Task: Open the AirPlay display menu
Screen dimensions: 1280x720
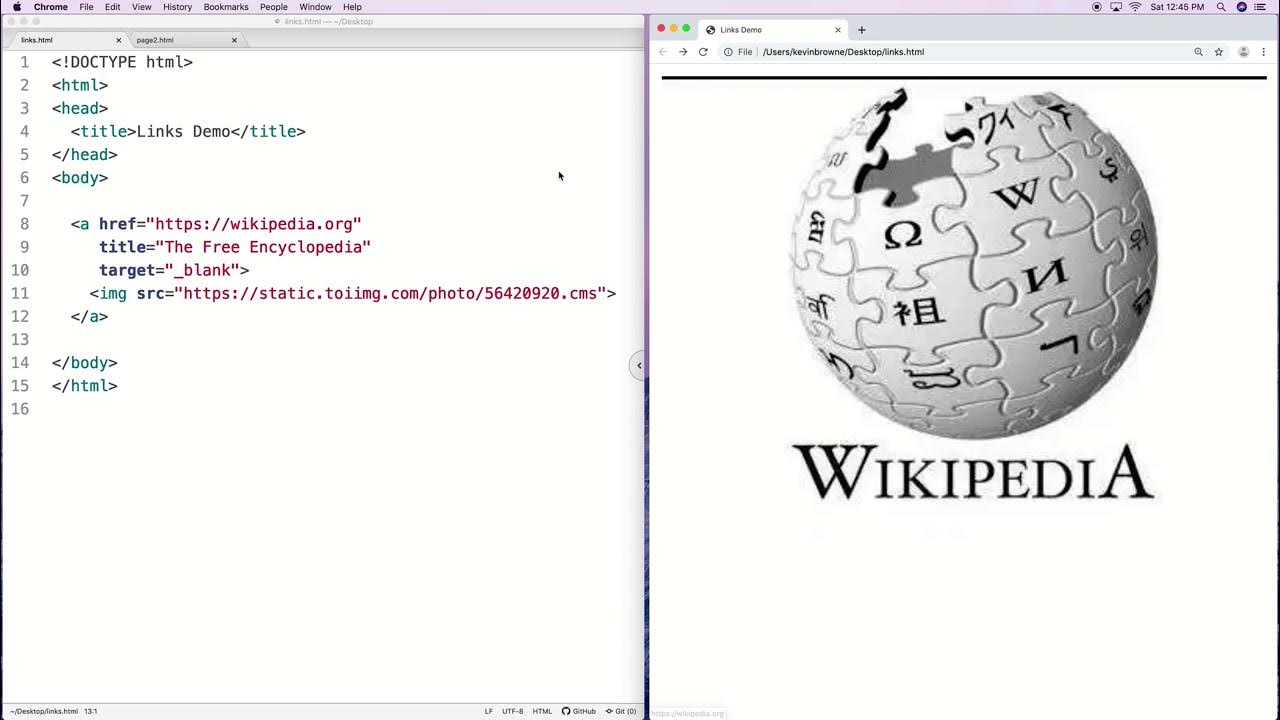Action: point(1116,7)
